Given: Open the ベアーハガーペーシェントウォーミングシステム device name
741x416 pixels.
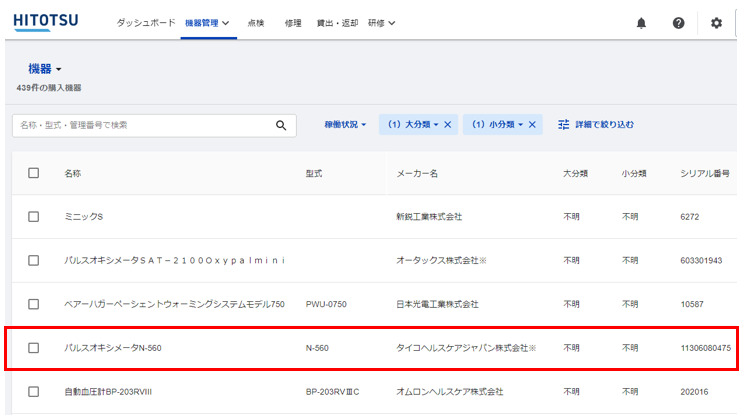Looking at the screenshot, I should point(174,304).
